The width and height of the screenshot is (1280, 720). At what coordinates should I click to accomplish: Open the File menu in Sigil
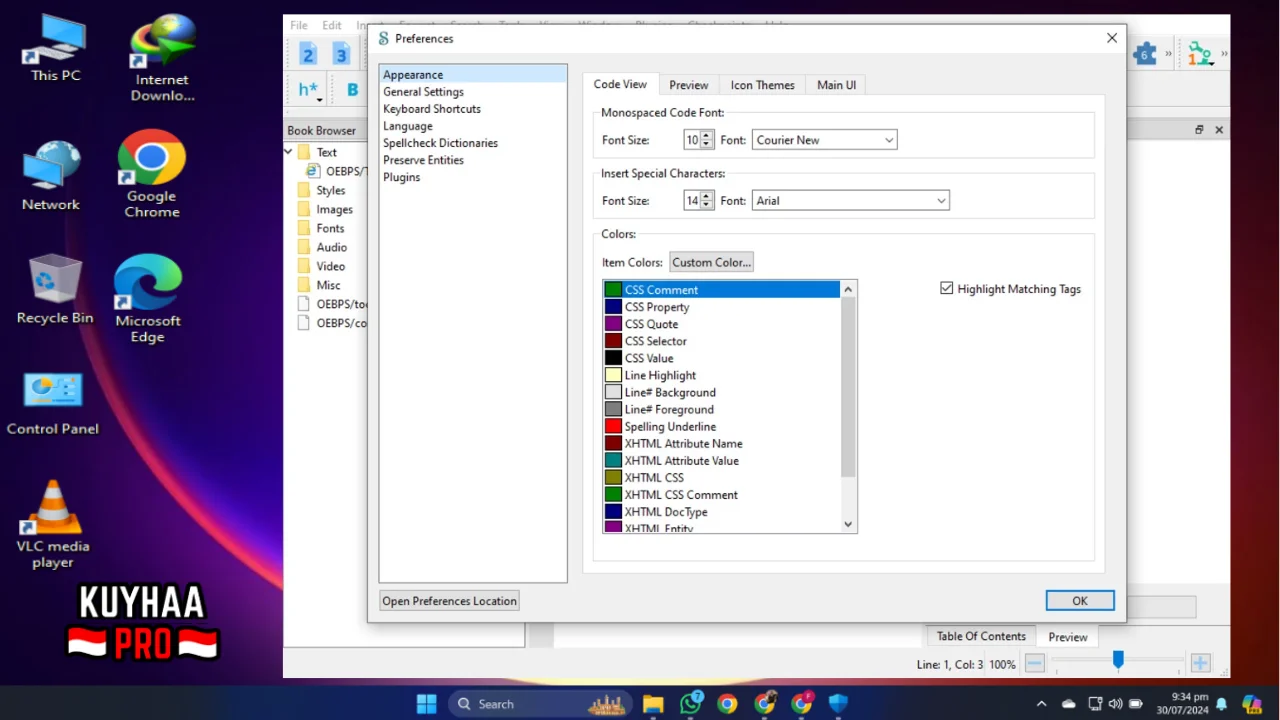[299, 25]
